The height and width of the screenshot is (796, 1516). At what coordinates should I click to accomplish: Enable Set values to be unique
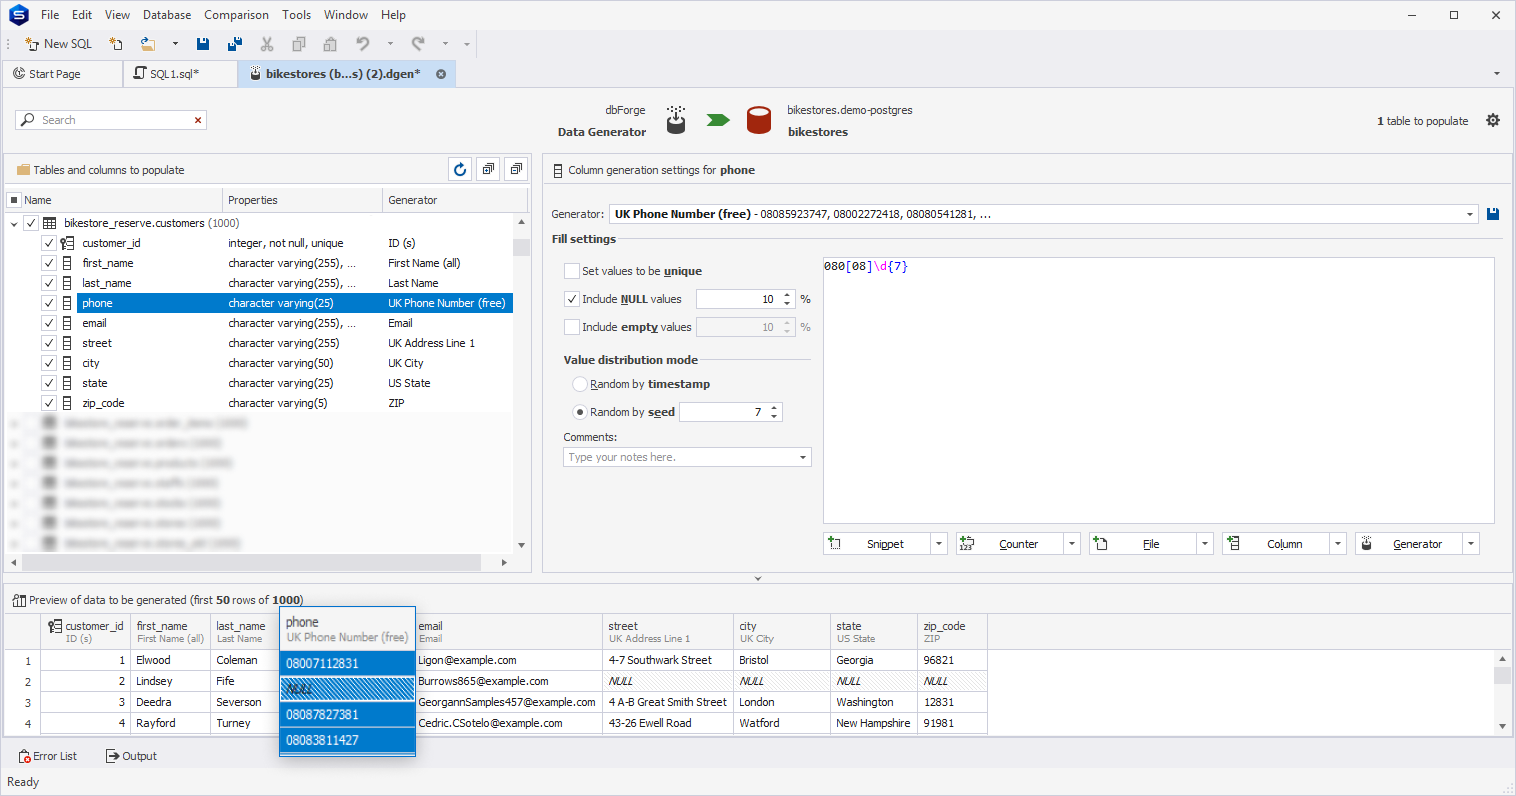coord(572,271)
